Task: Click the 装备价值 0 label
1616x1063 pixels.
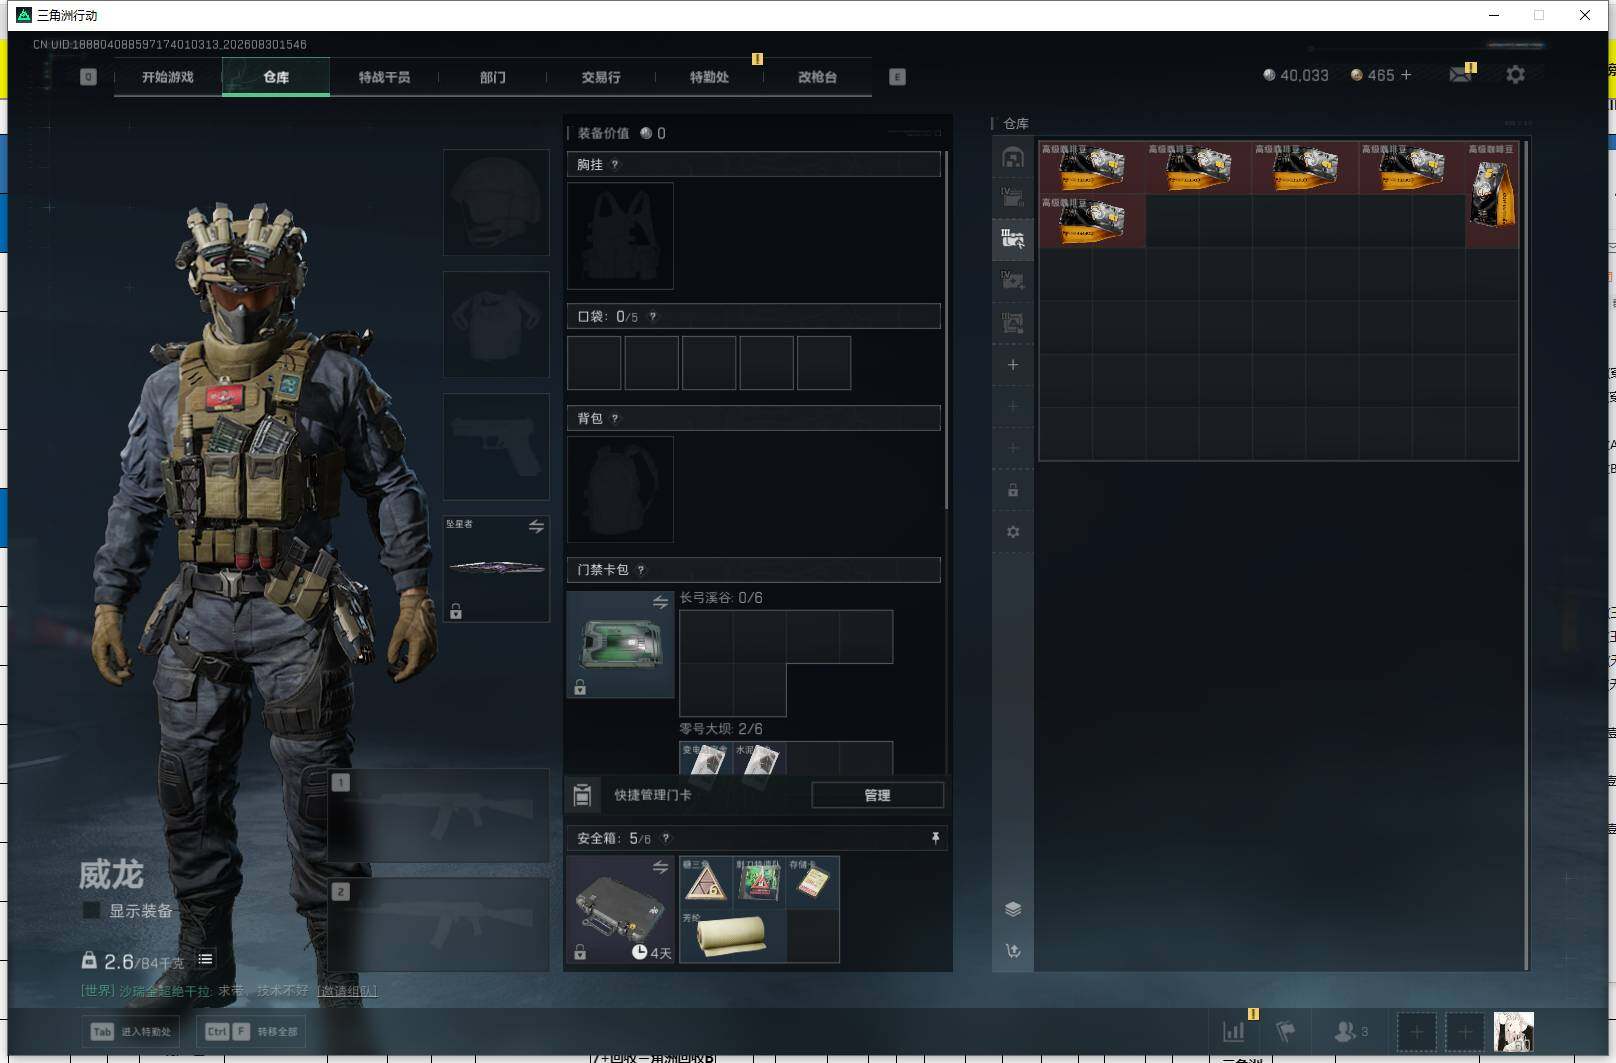Action: click(x=621, y=133)
